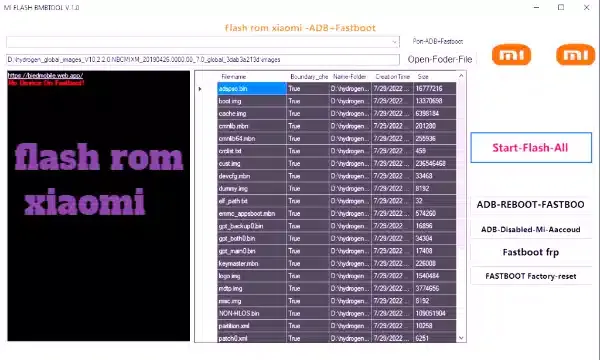
Task: Select the mdtp.img file cell
Action: pyautogui.click(x=252, y=288)
